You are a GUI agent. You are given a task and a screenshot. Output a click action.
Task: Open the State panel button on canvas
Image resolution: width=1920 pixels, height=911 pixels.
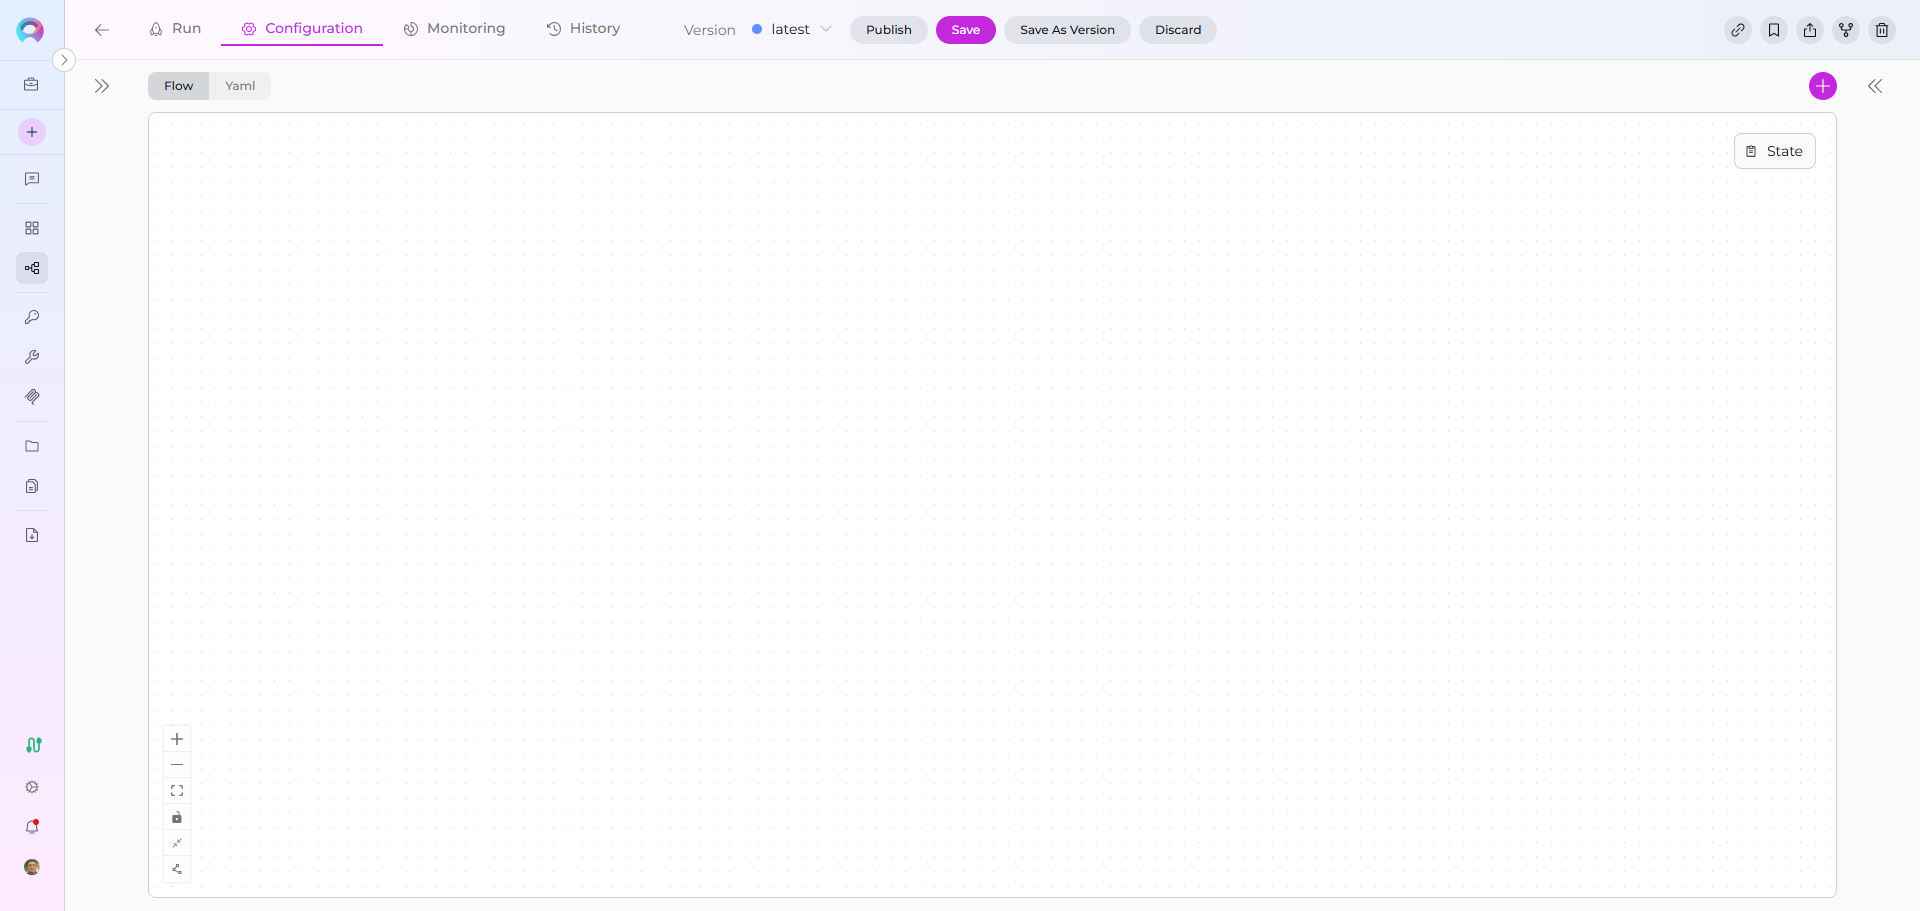click(1774, 151)
